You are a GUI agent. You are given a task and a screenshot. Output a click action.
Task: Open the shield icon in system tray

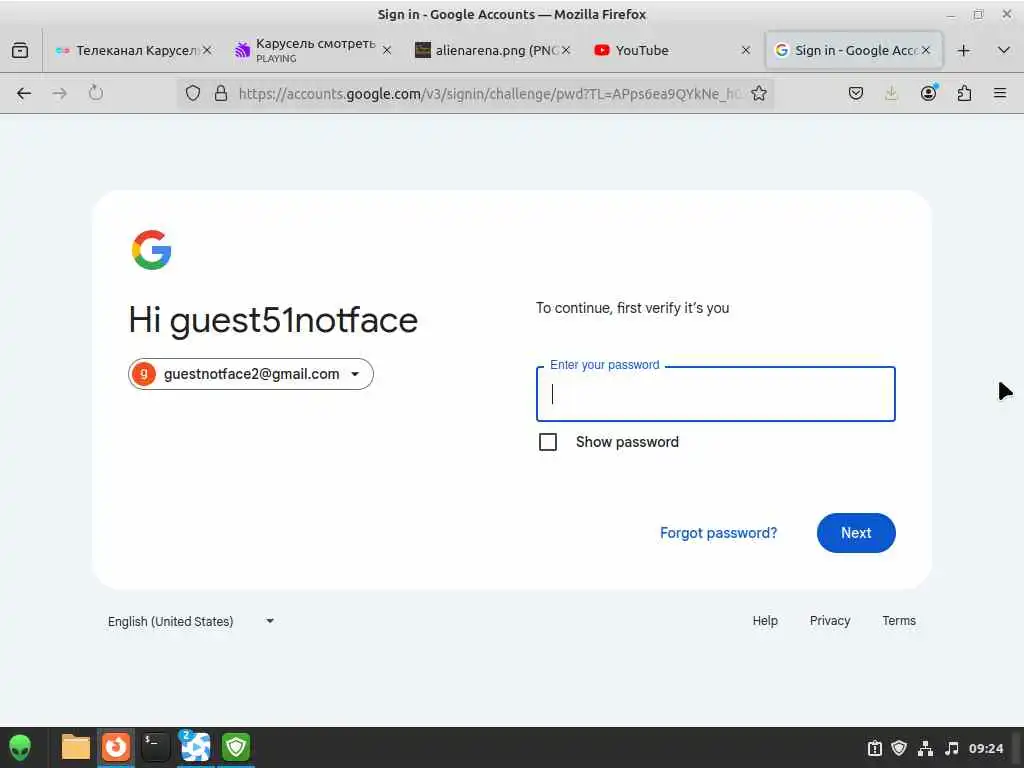899,748
